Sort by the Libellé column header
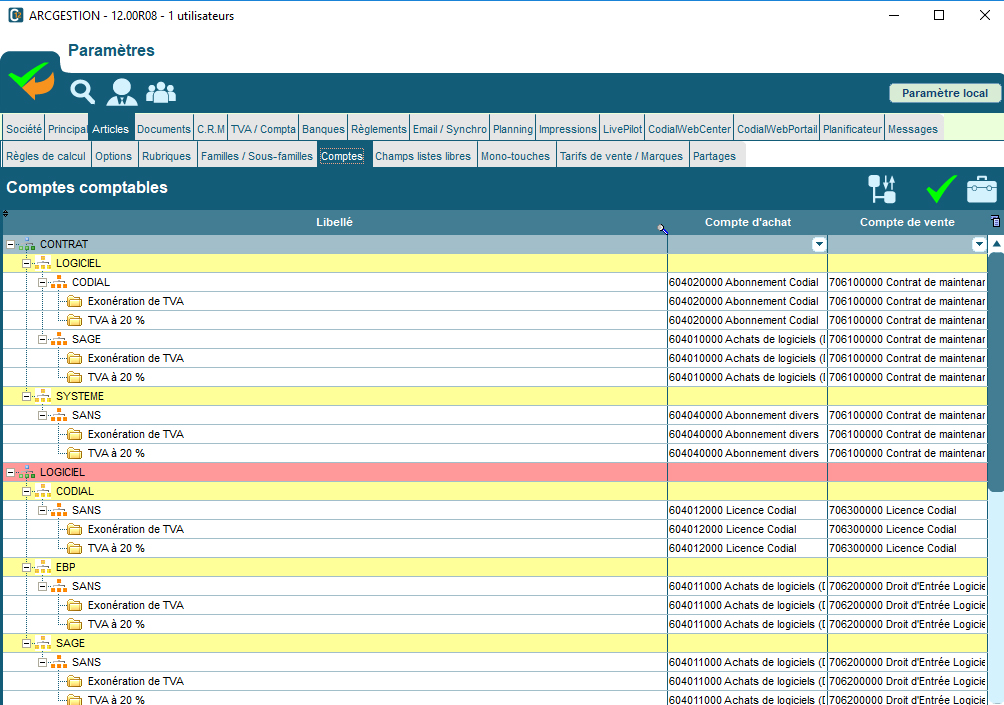Screen dimensions: 1004x705 (334, 222)
